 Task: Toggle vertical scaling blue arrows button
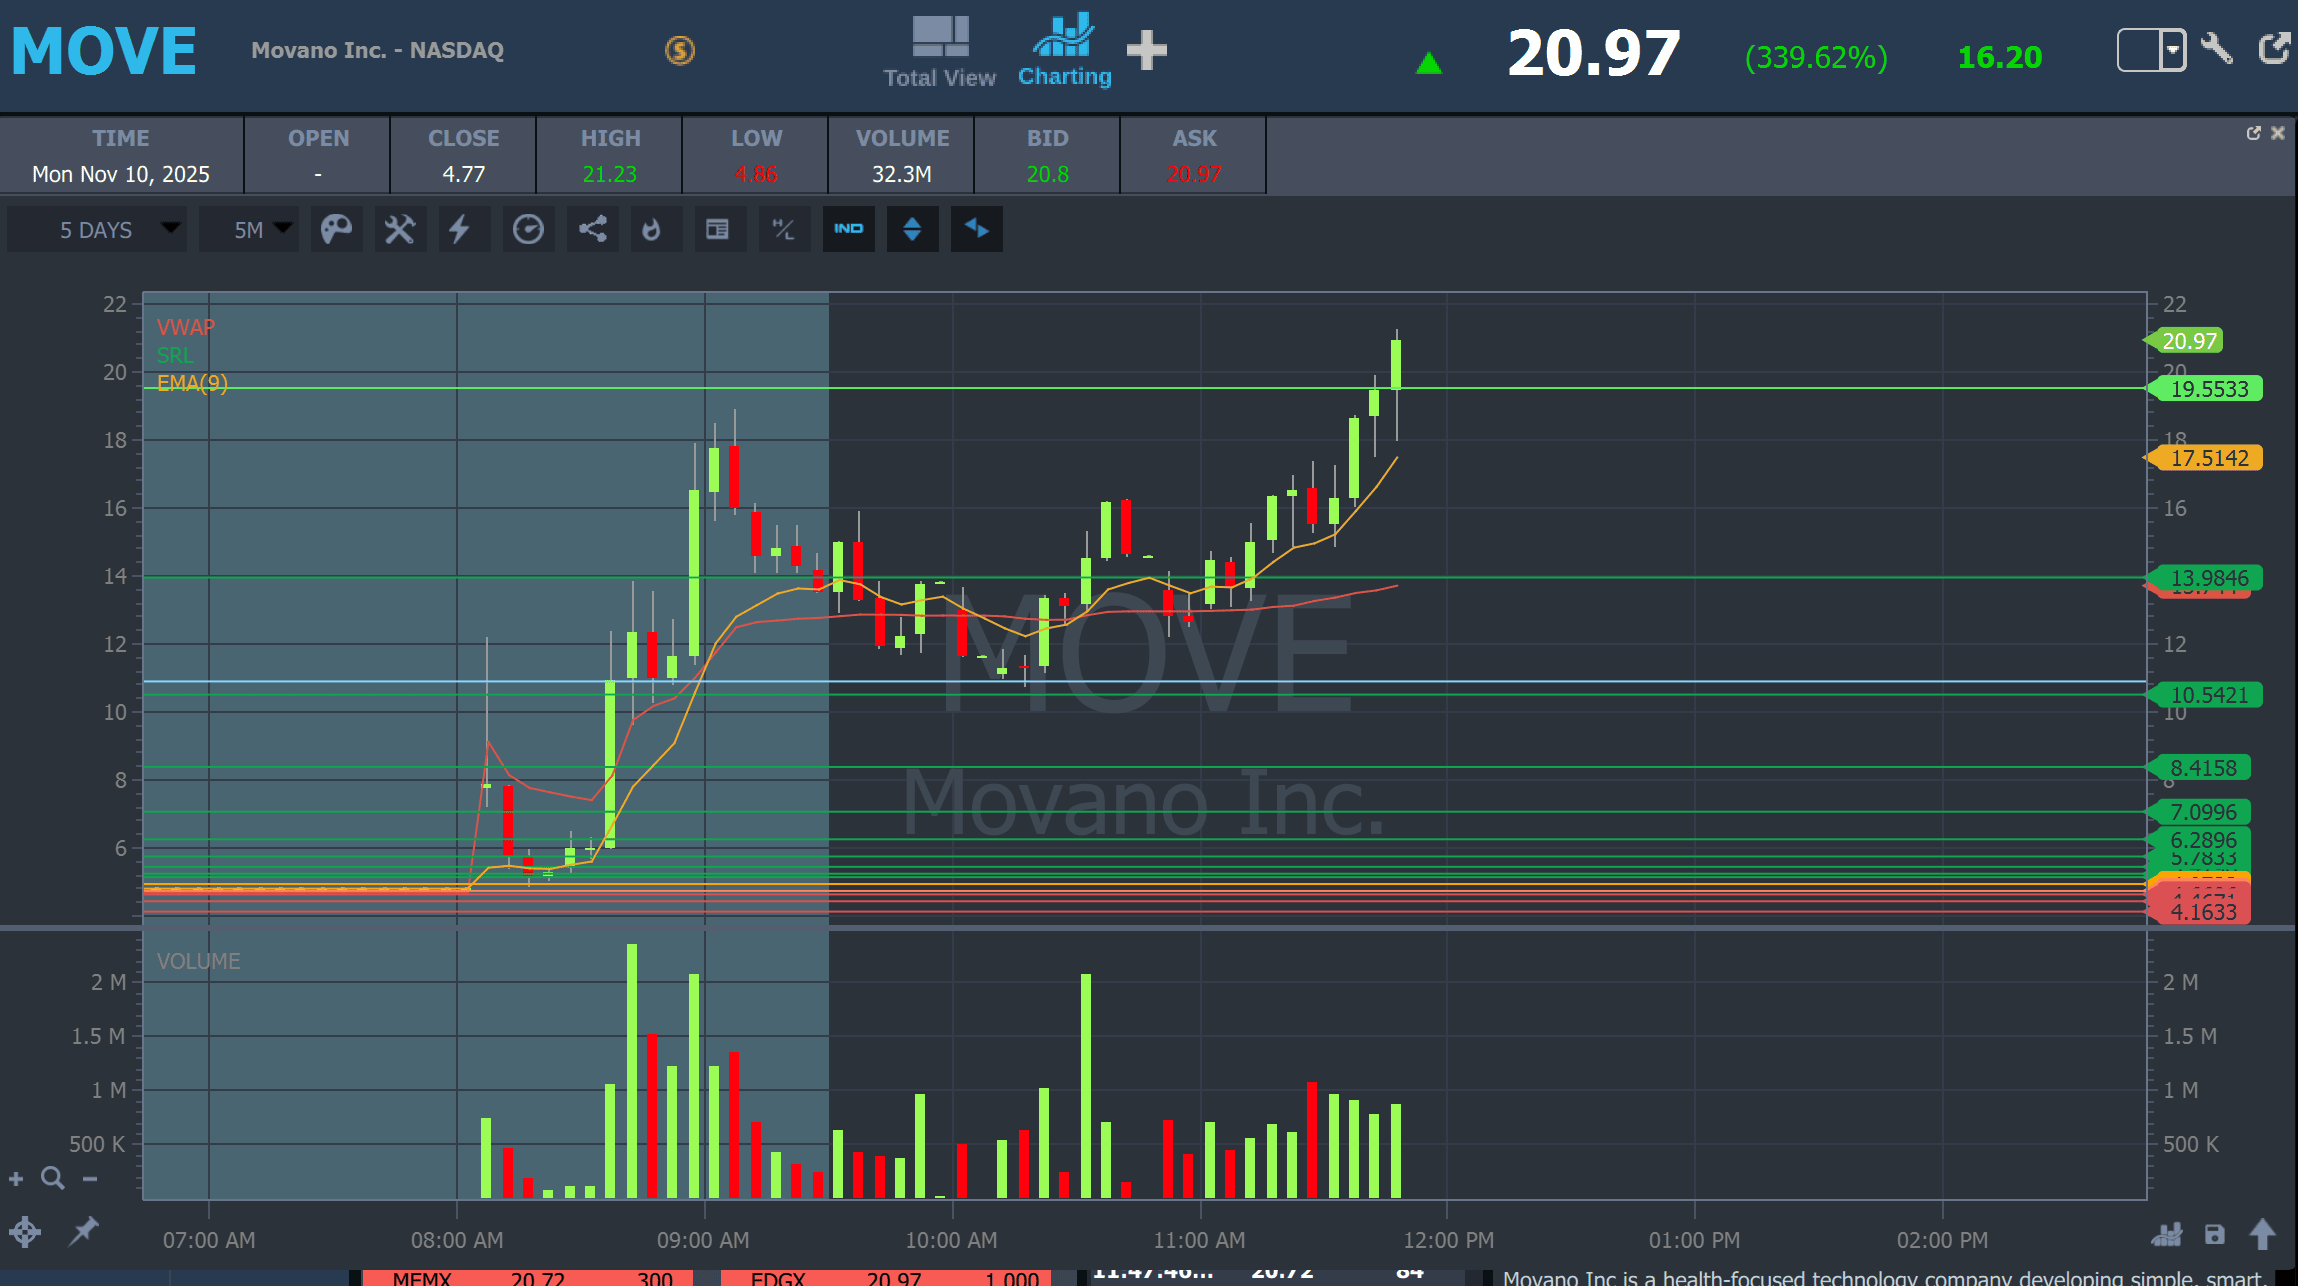click(x=912, y=229)
